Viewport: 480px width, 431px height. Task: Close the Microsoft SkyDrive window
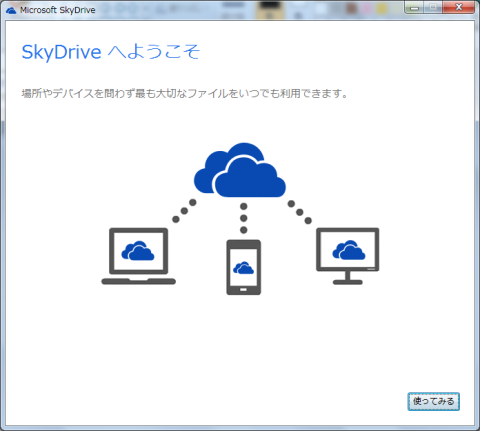[x=459, y=7]
